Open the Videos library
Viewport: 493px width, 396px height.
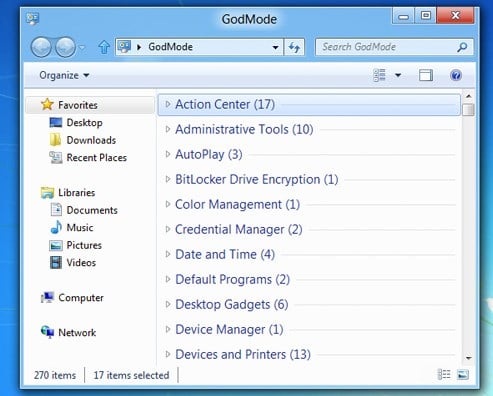pyautogui.click(x=81, y=263)
